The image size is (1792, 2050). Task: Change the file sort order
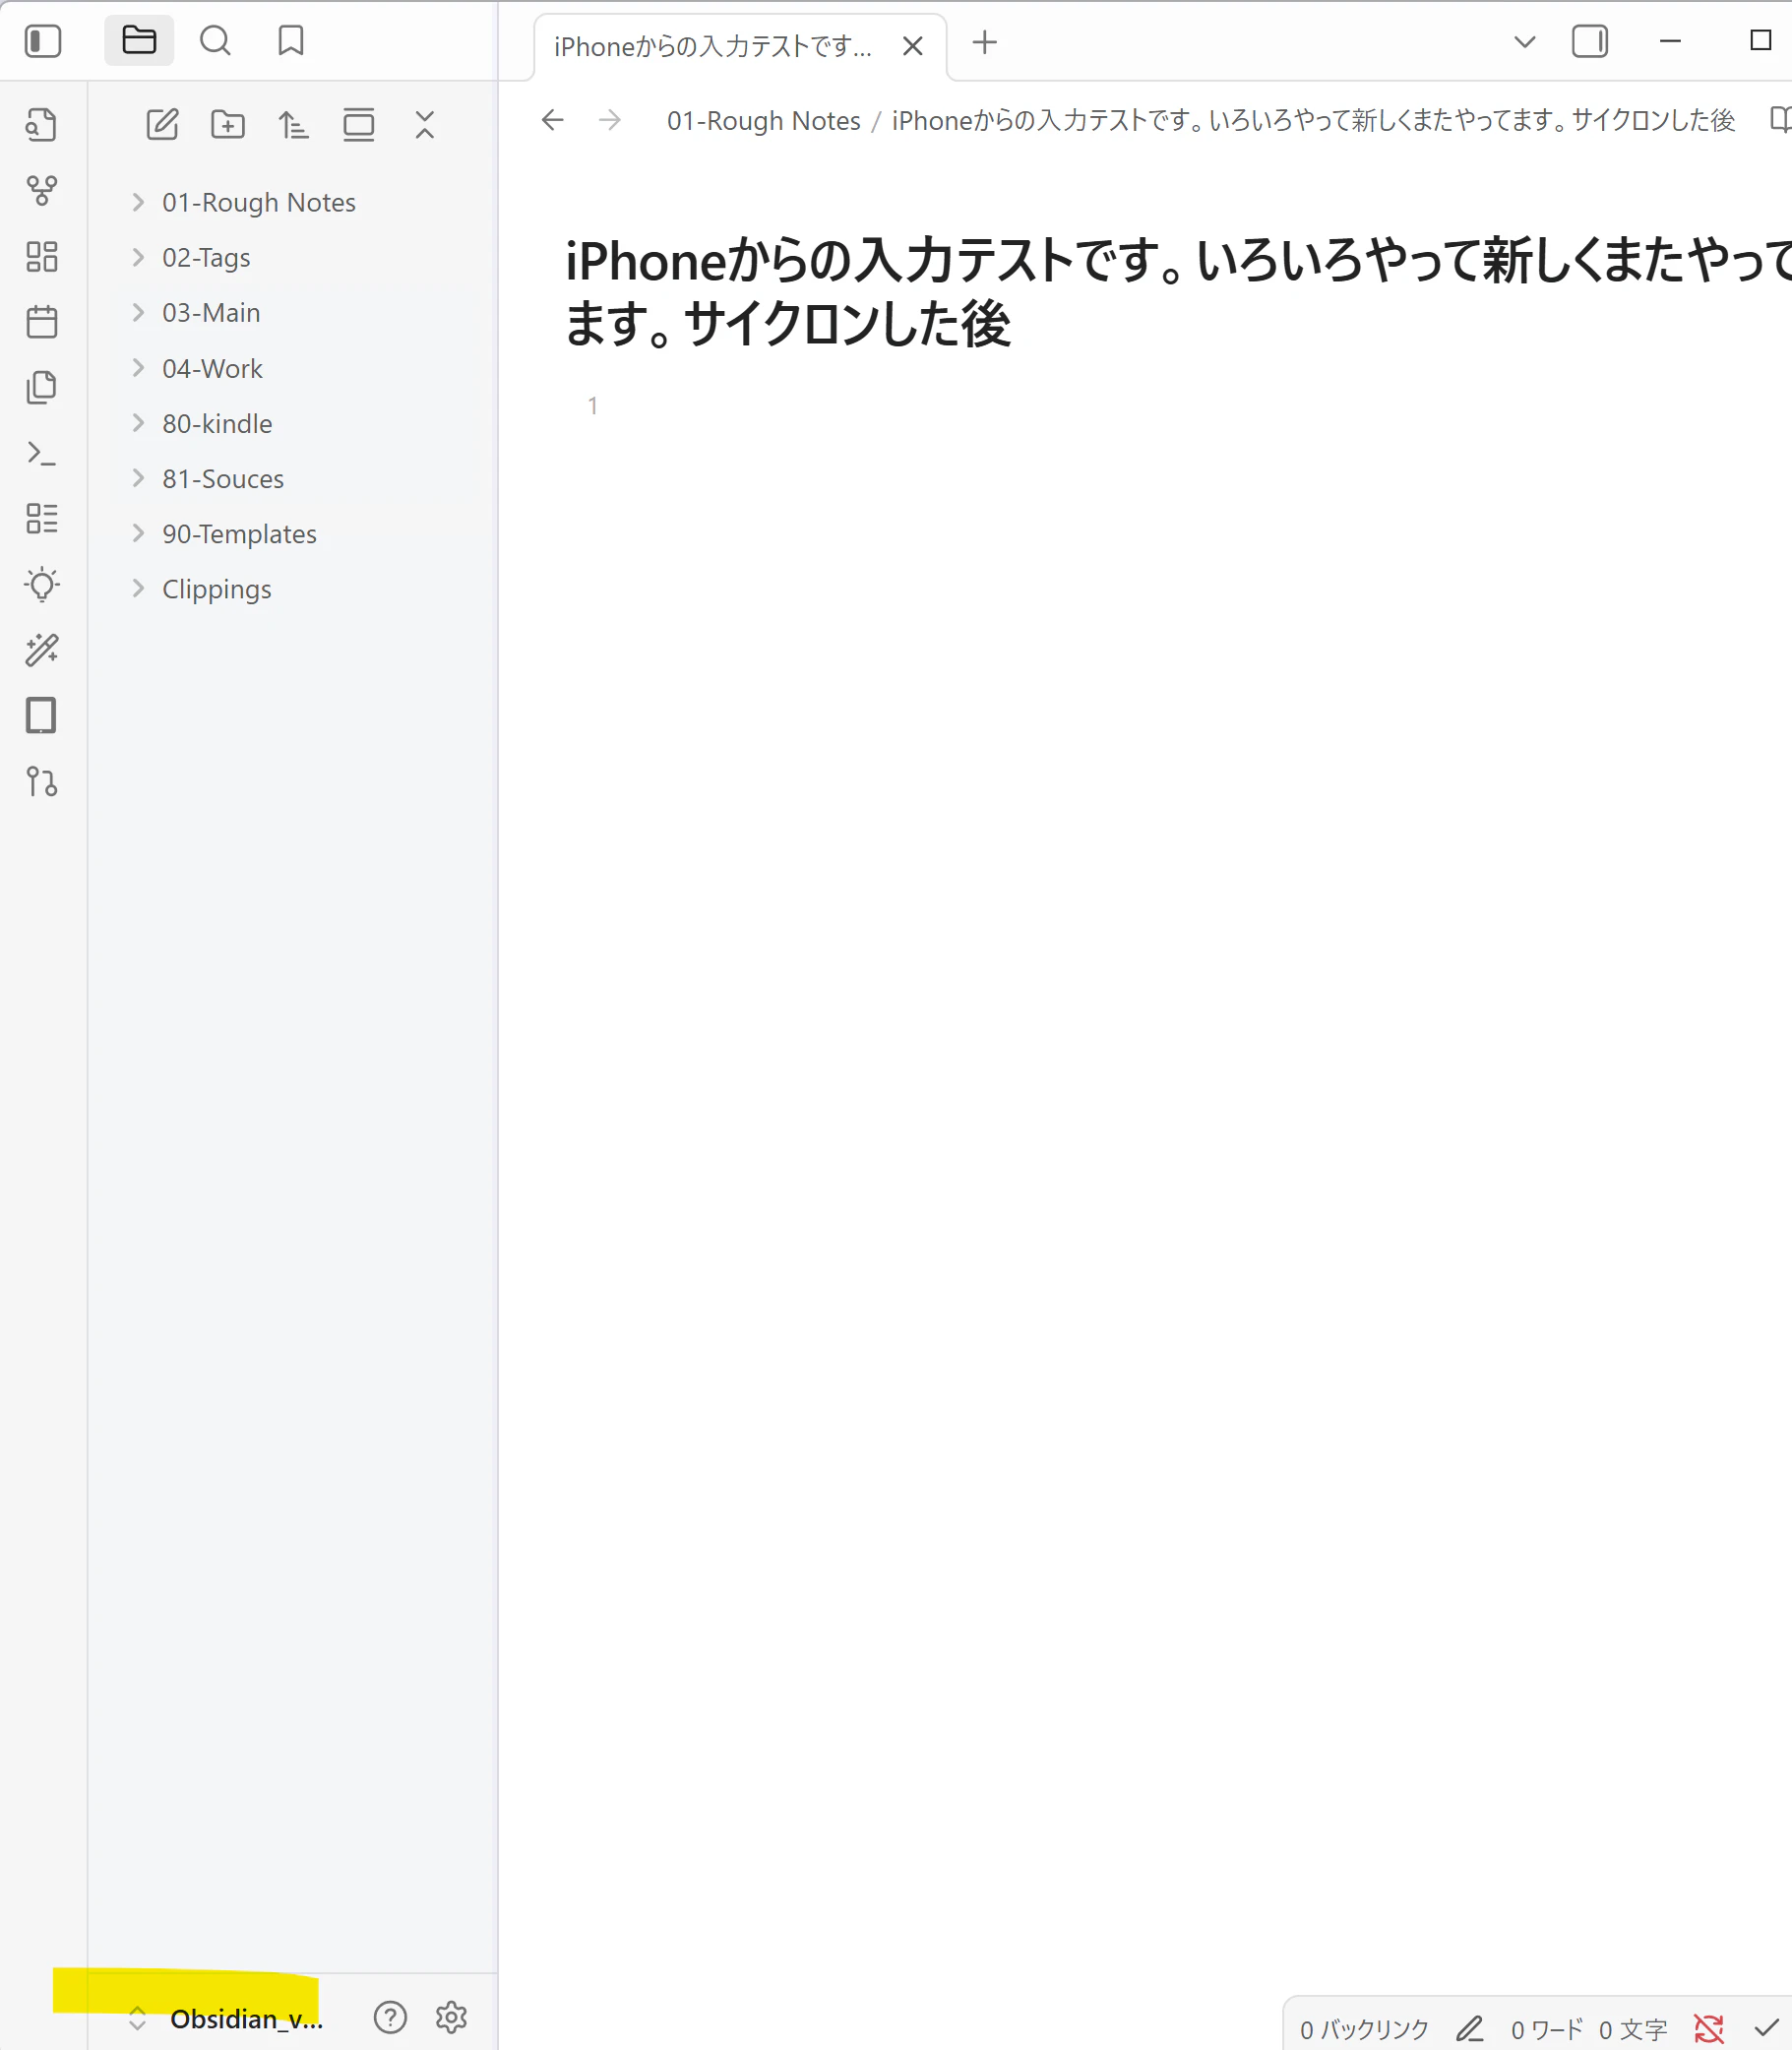[x=293, y=125]
